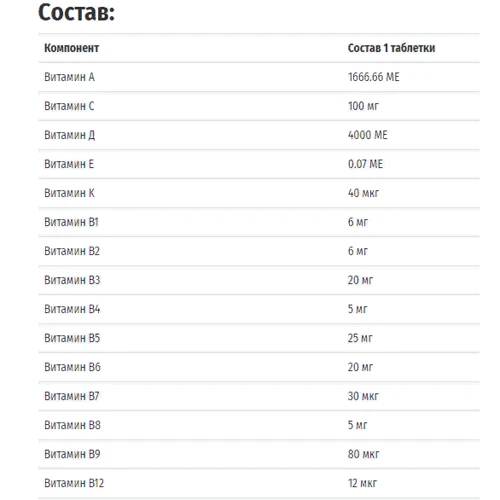The width and height of the screenshot is (500, 500).
Task: Select the 20 мг value for Витамин В3
Action: point(360,280)
